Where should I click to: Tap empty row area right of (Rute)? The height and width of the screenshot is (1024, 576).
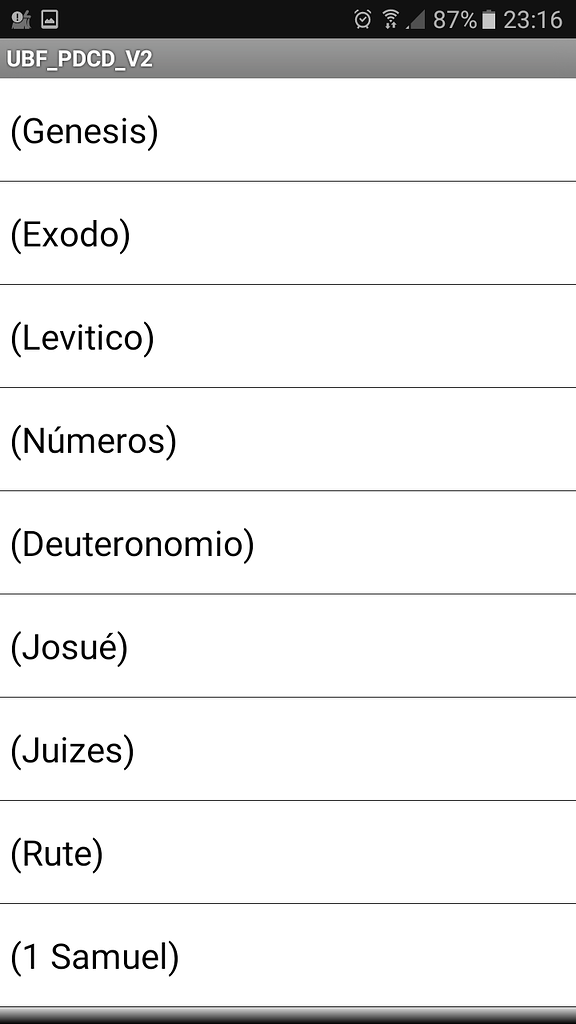[x=340, y=852]
